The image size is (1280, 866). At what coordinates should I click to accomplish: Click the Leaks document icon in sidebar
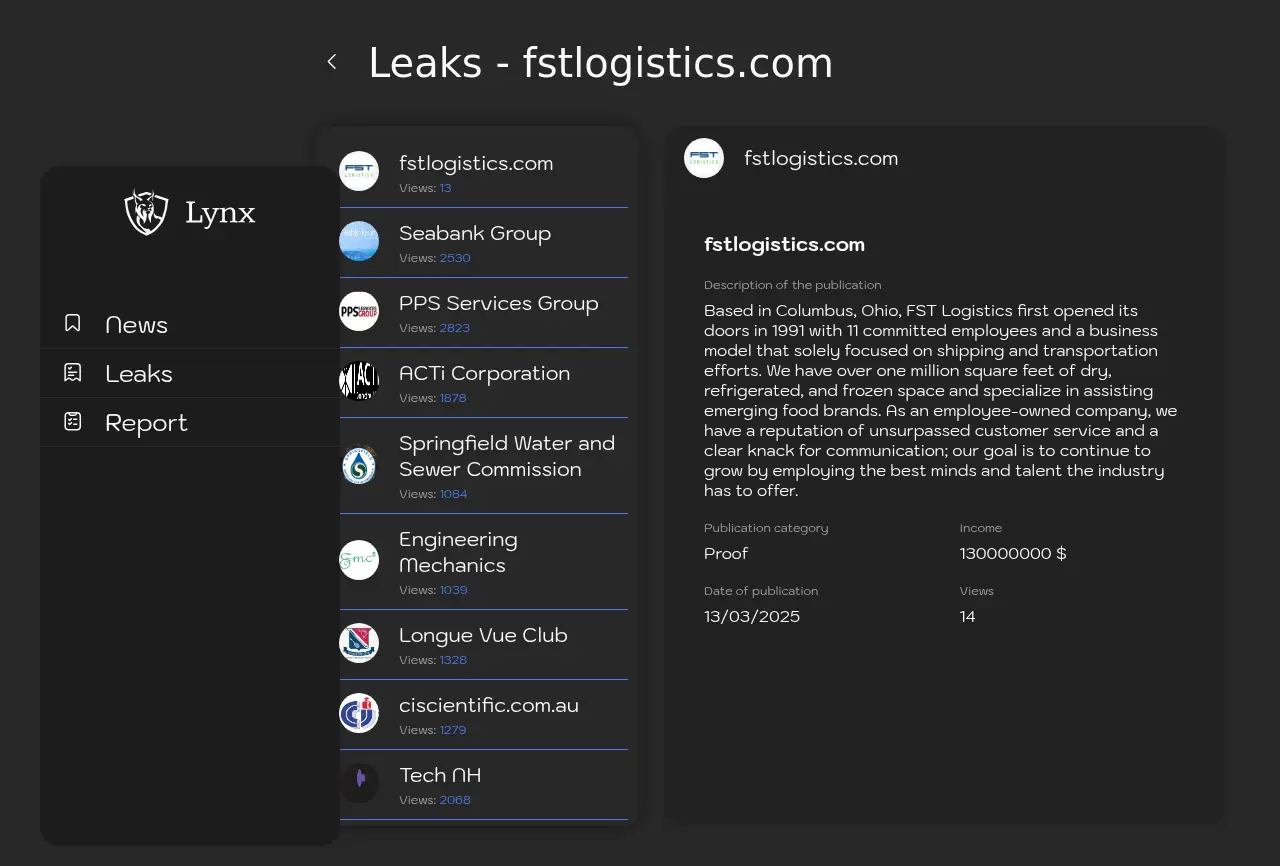[x=73, y=372]
